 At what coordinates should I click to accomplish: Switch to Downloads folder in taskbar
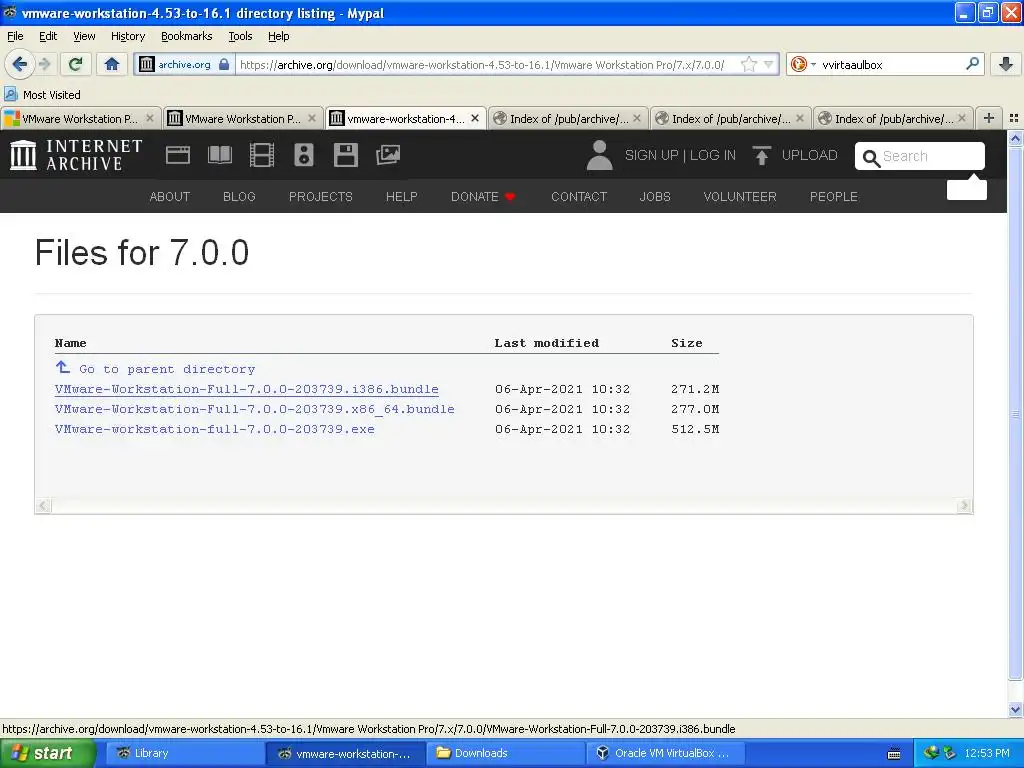[504, 753]
